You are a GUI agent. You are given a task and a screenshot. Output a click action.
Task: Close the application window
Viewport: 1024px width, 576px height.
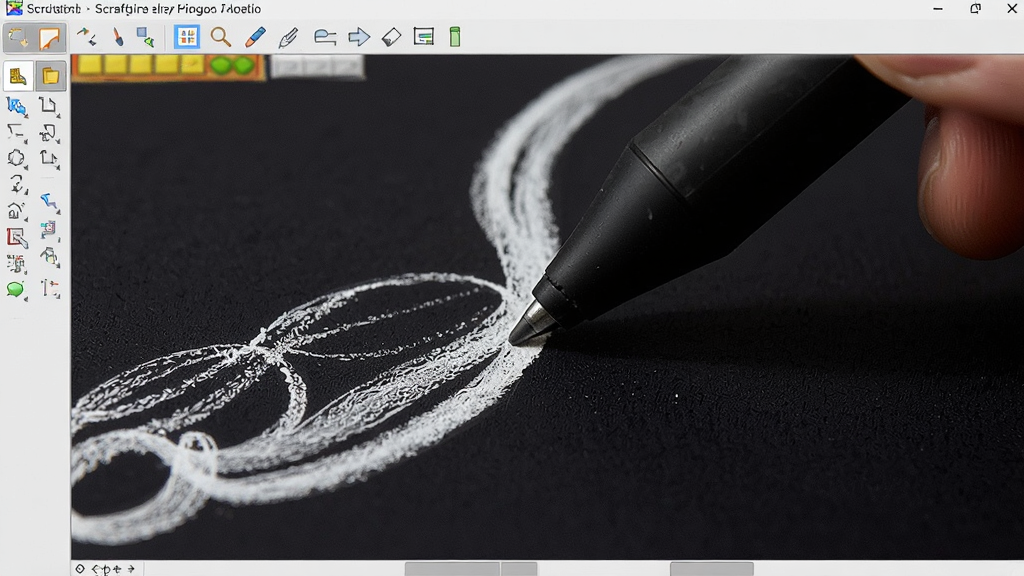click(1012, 9)
